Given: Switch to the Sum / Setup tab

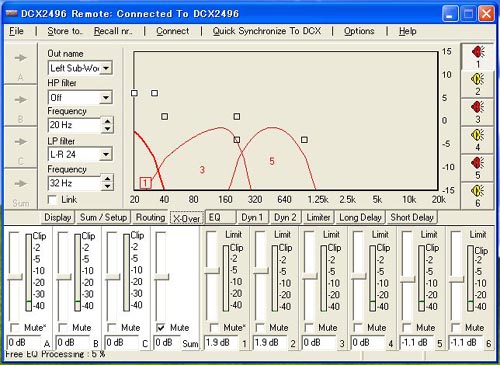Looking at the screenshot, I should tap(103, 217).
